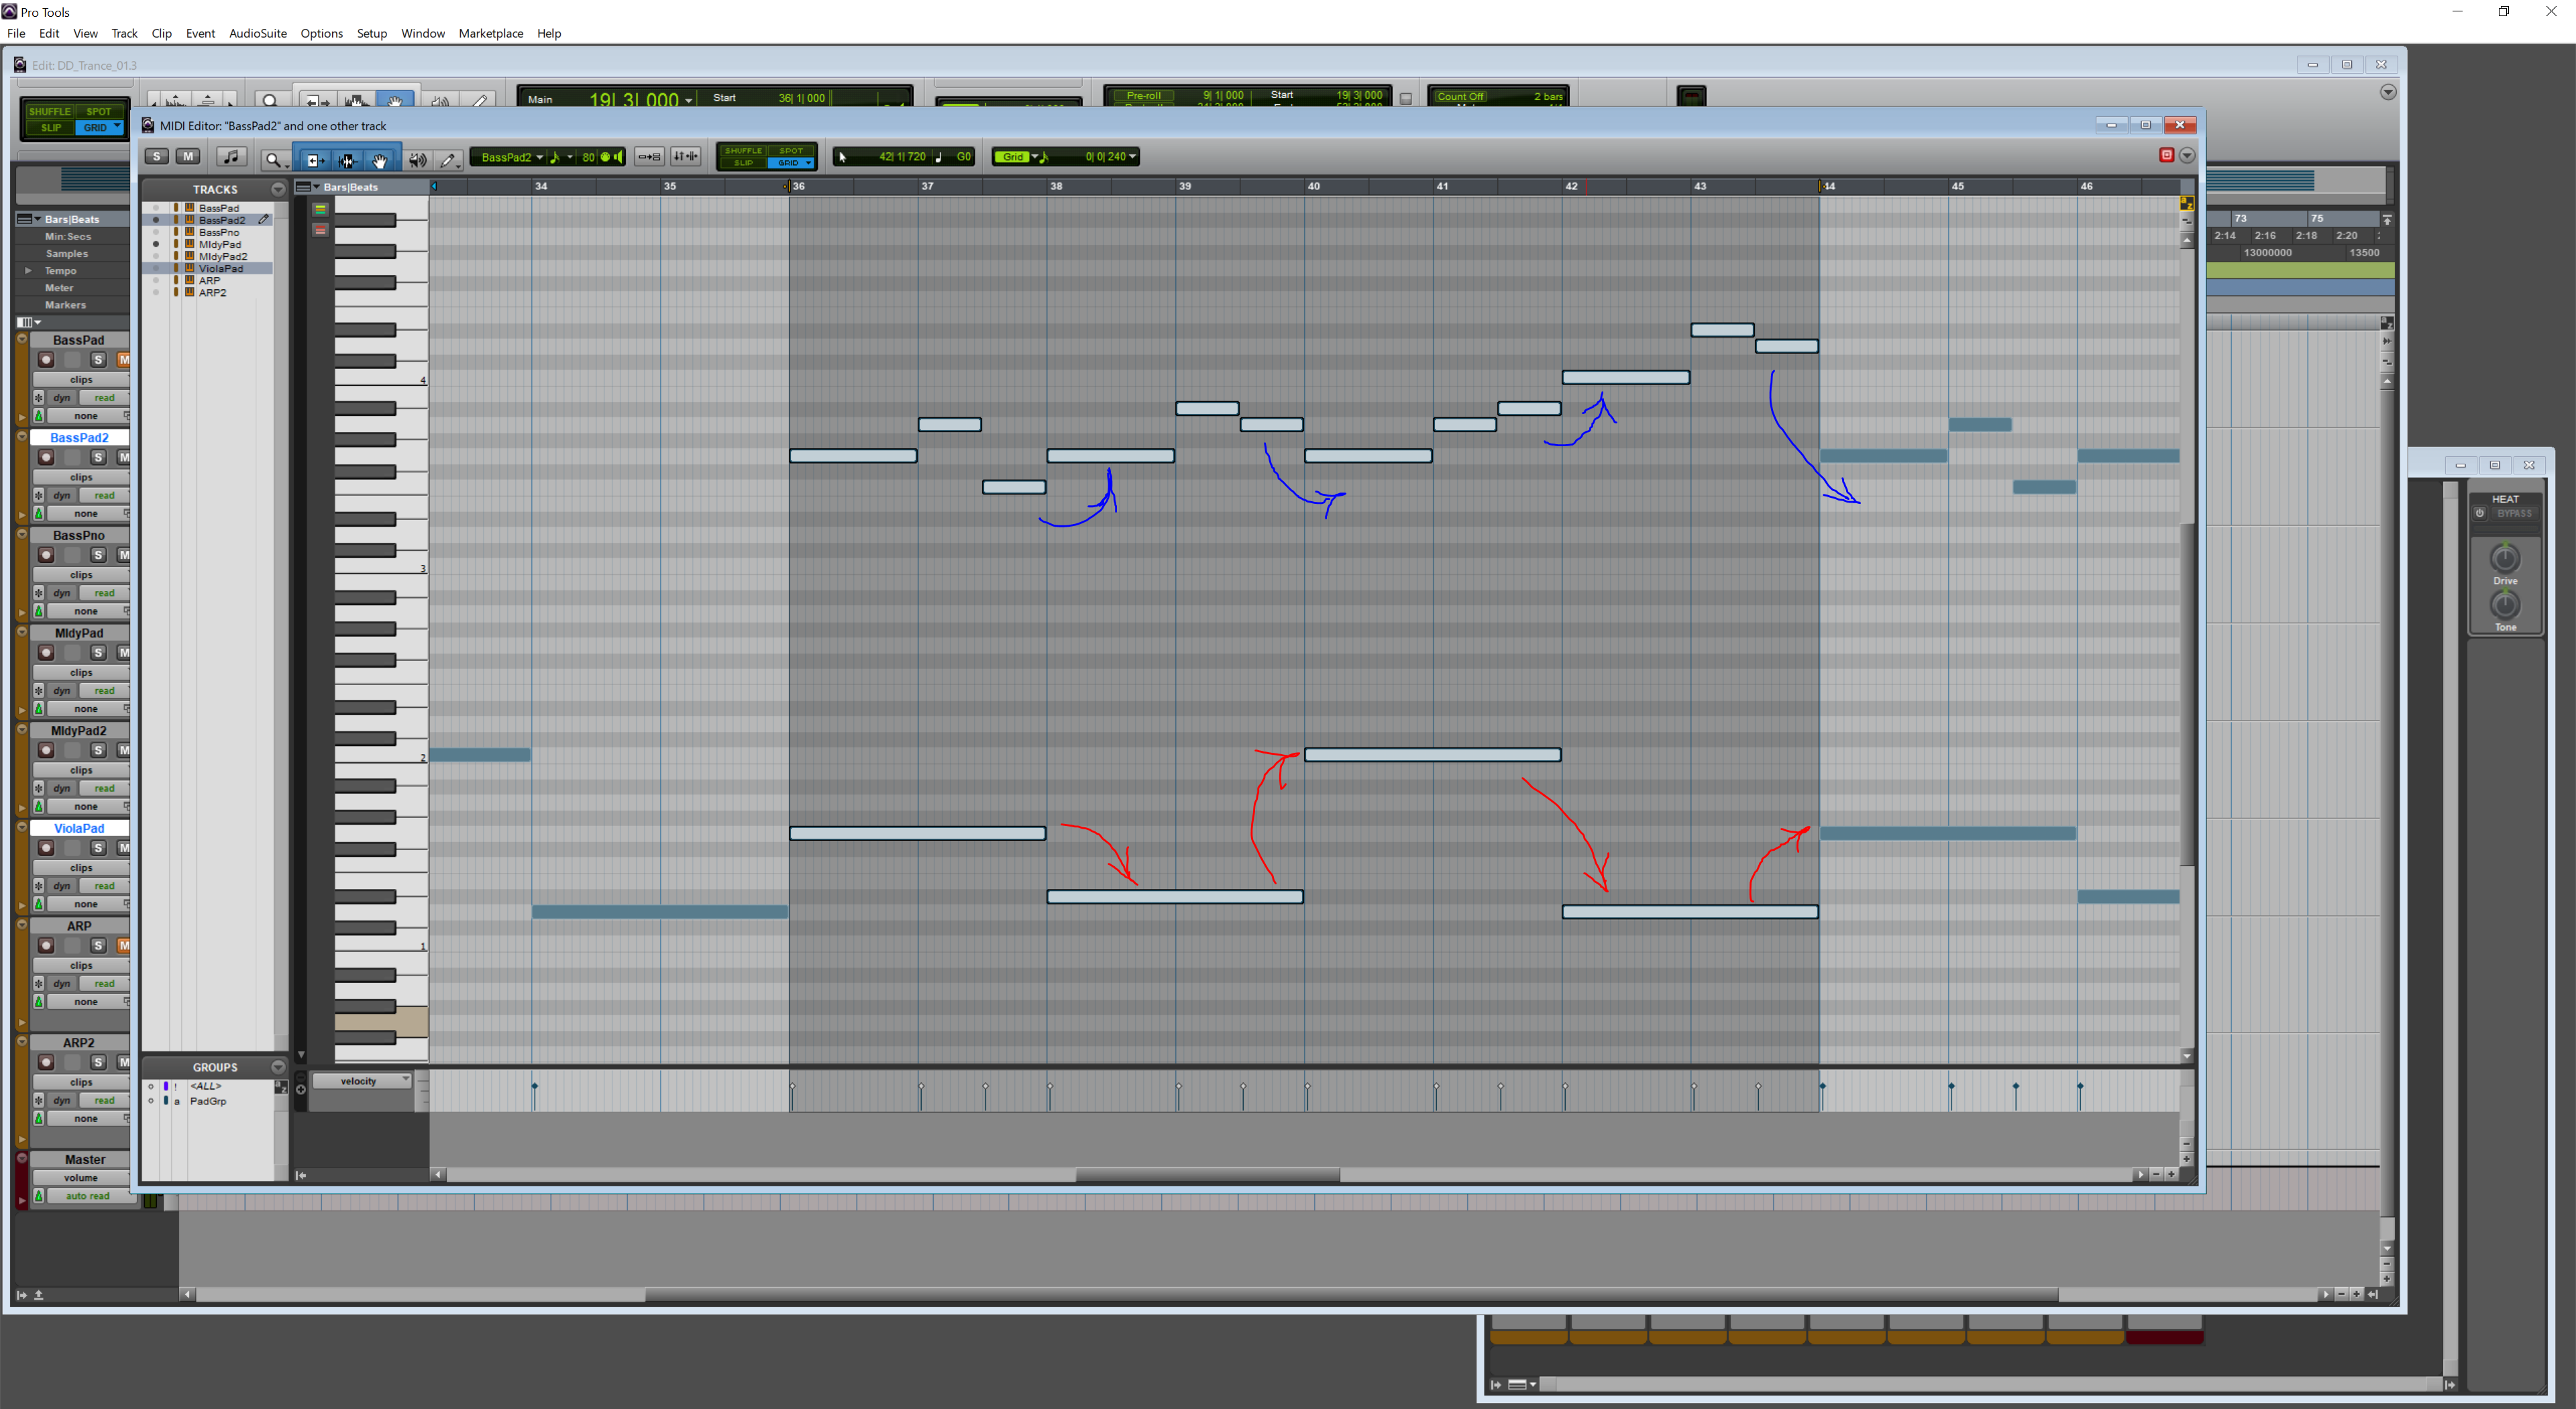
Task: Open the velocity lane type dropdown
Action: pyautogui.click(x=363, y=1081)
